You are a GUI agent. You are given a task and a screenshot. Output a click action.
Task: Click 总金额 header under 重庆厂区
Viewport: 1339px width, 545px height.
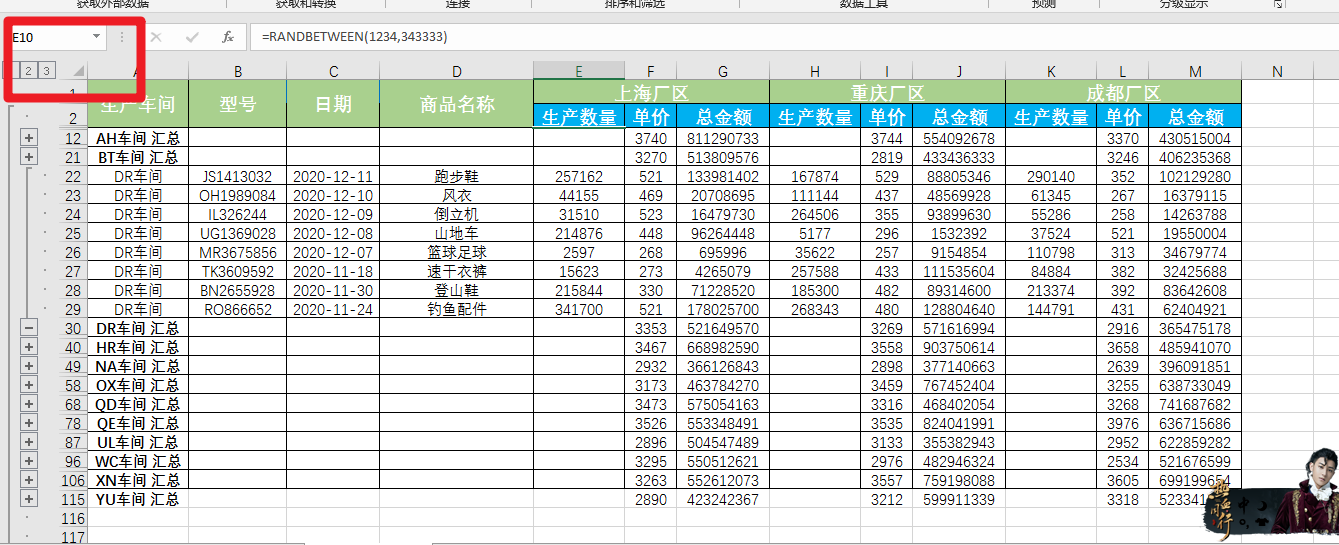click(959, 117)
